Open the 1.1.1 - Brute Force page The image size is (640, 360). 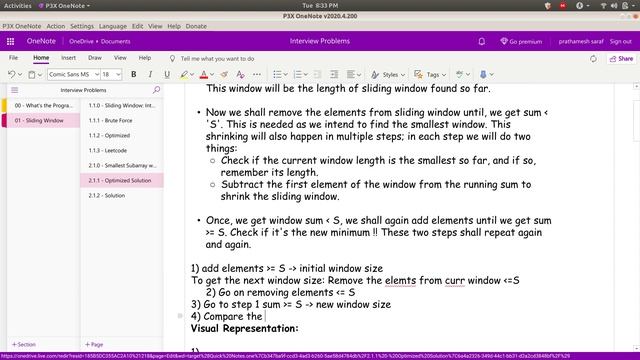point(122,120)
